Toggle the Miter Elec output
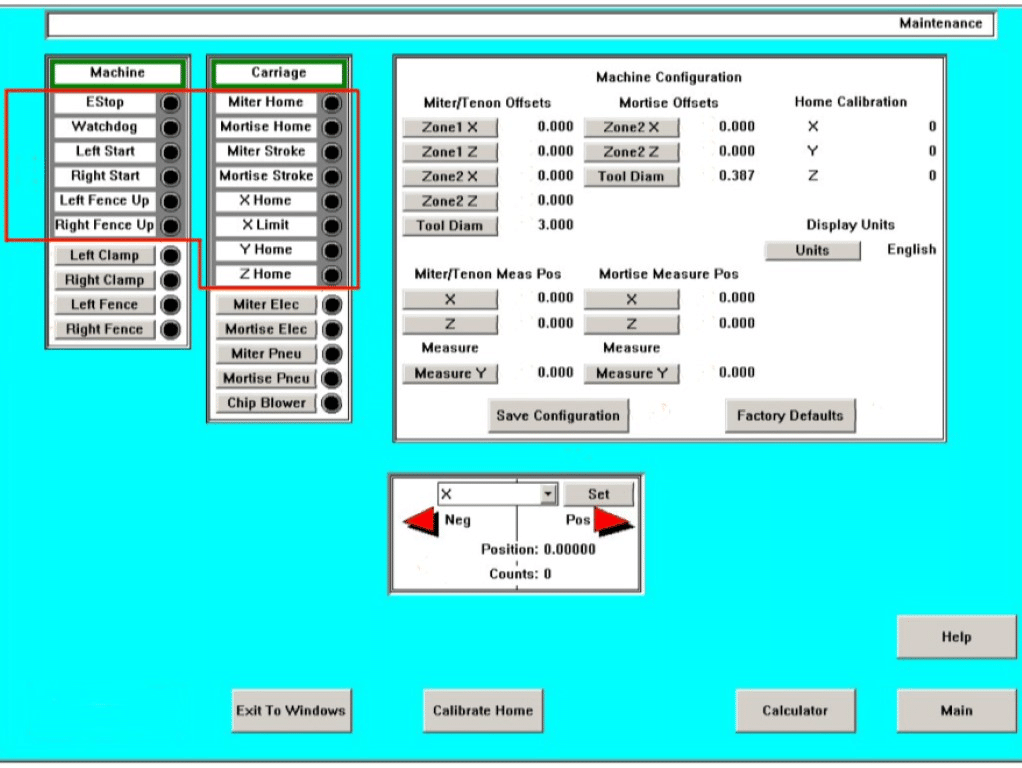This screenshot has height=768, width=1022. pos(265,304)
